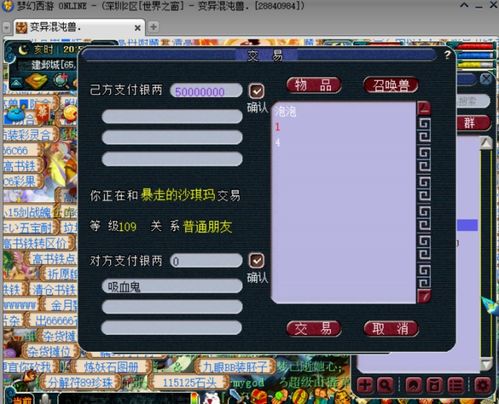499x404 pixels.
Task: Click the moon time-of-day icon
Action: [23, 50]
